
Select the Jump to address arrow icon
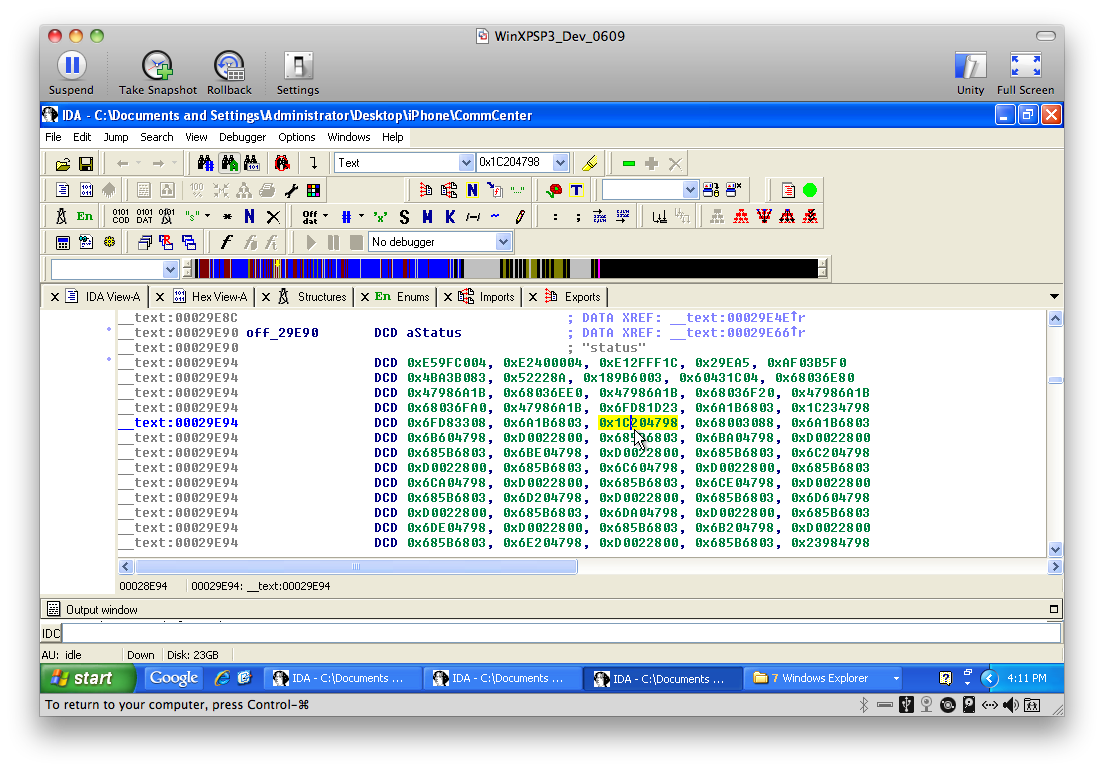[x=314, y=162]
